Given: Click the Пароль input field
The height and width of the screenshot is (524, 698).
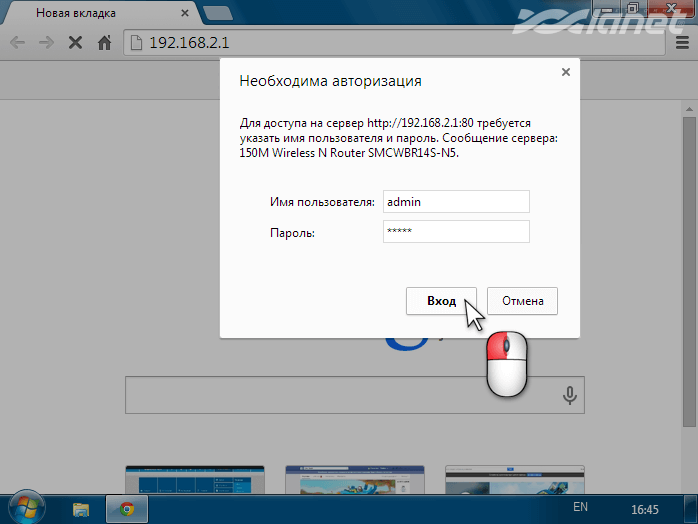Looking at the screenshot, I should pyautogui.click(x=456, y=232).
